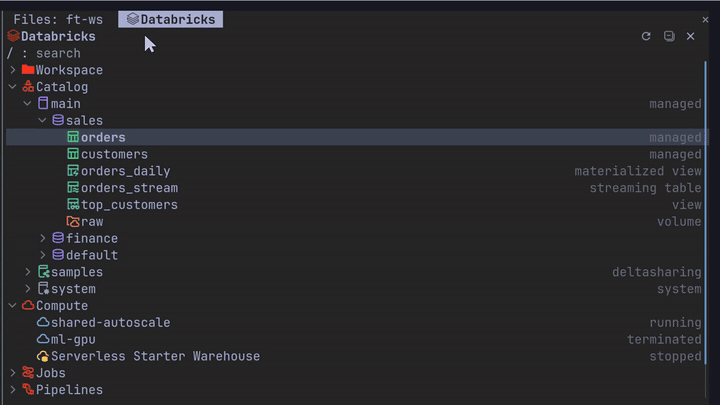This screenshot has width=720, height=405.
Task: Expand the finance schema
Action: (x=43, y=238)
